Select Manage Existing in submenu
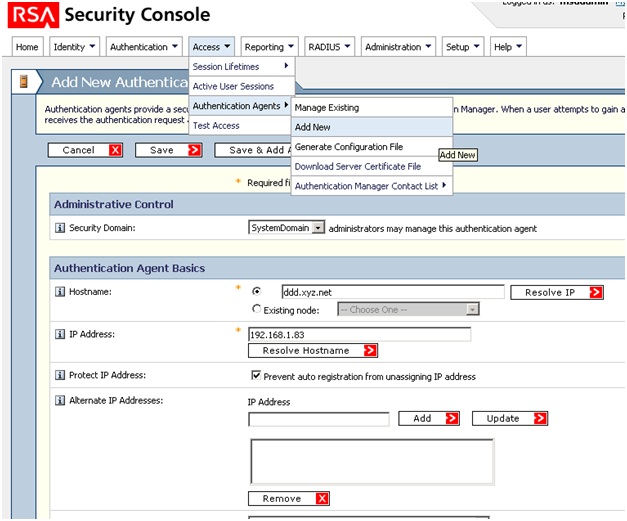Screen dimensions: 627x521 pos(372,108)
